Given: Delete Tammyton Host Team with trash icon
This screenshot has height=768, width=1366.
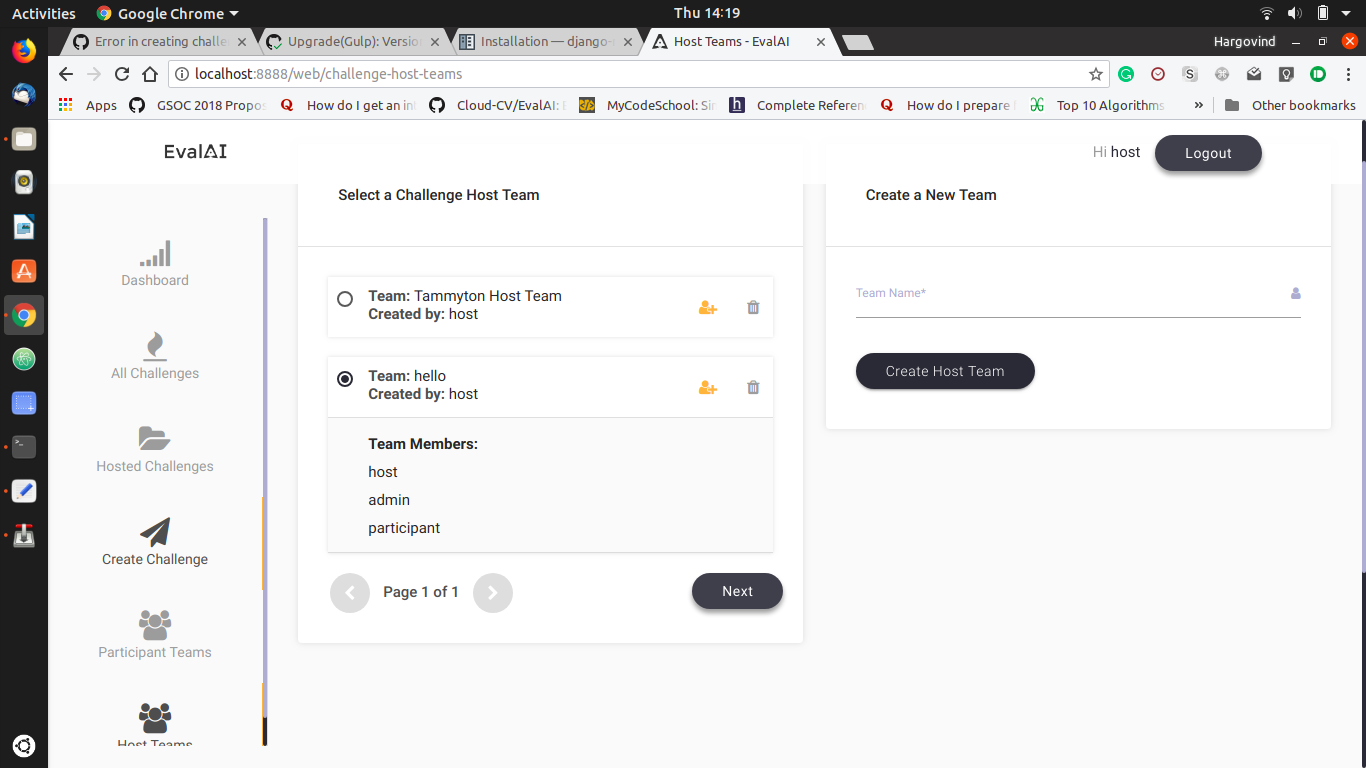Looking at the screenshot, I should pyautogui.click(x=753, y=307).
